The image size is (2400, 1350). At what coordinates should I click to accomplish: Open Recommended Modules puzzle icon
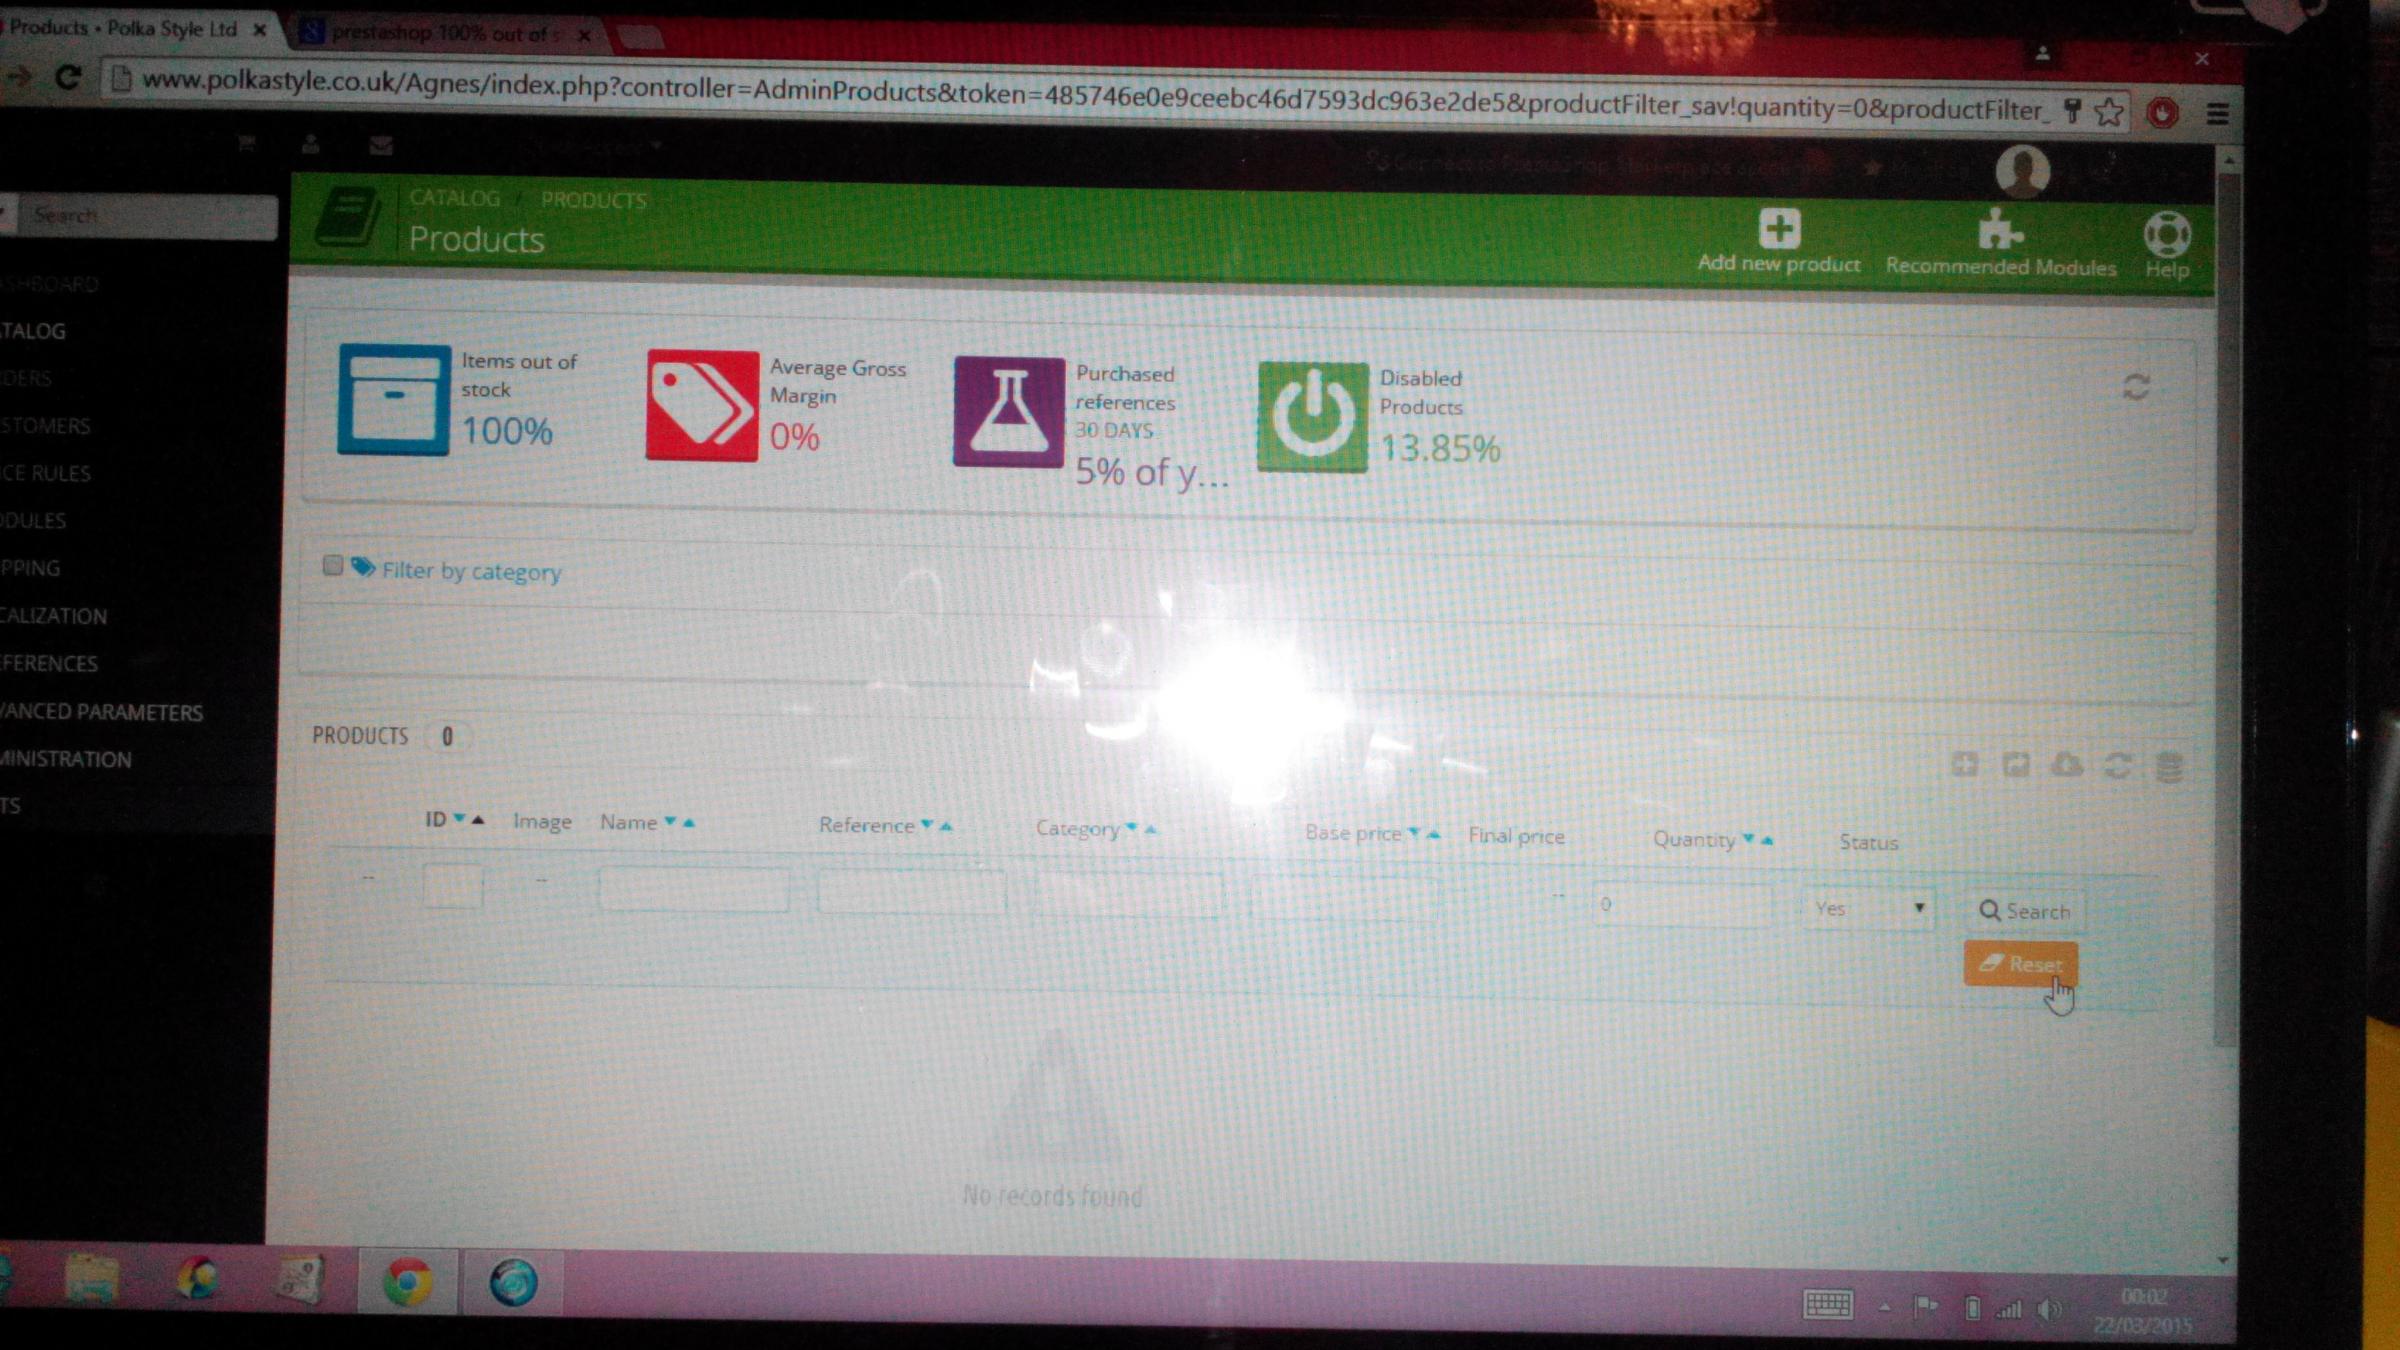(x=1999, y=231)
